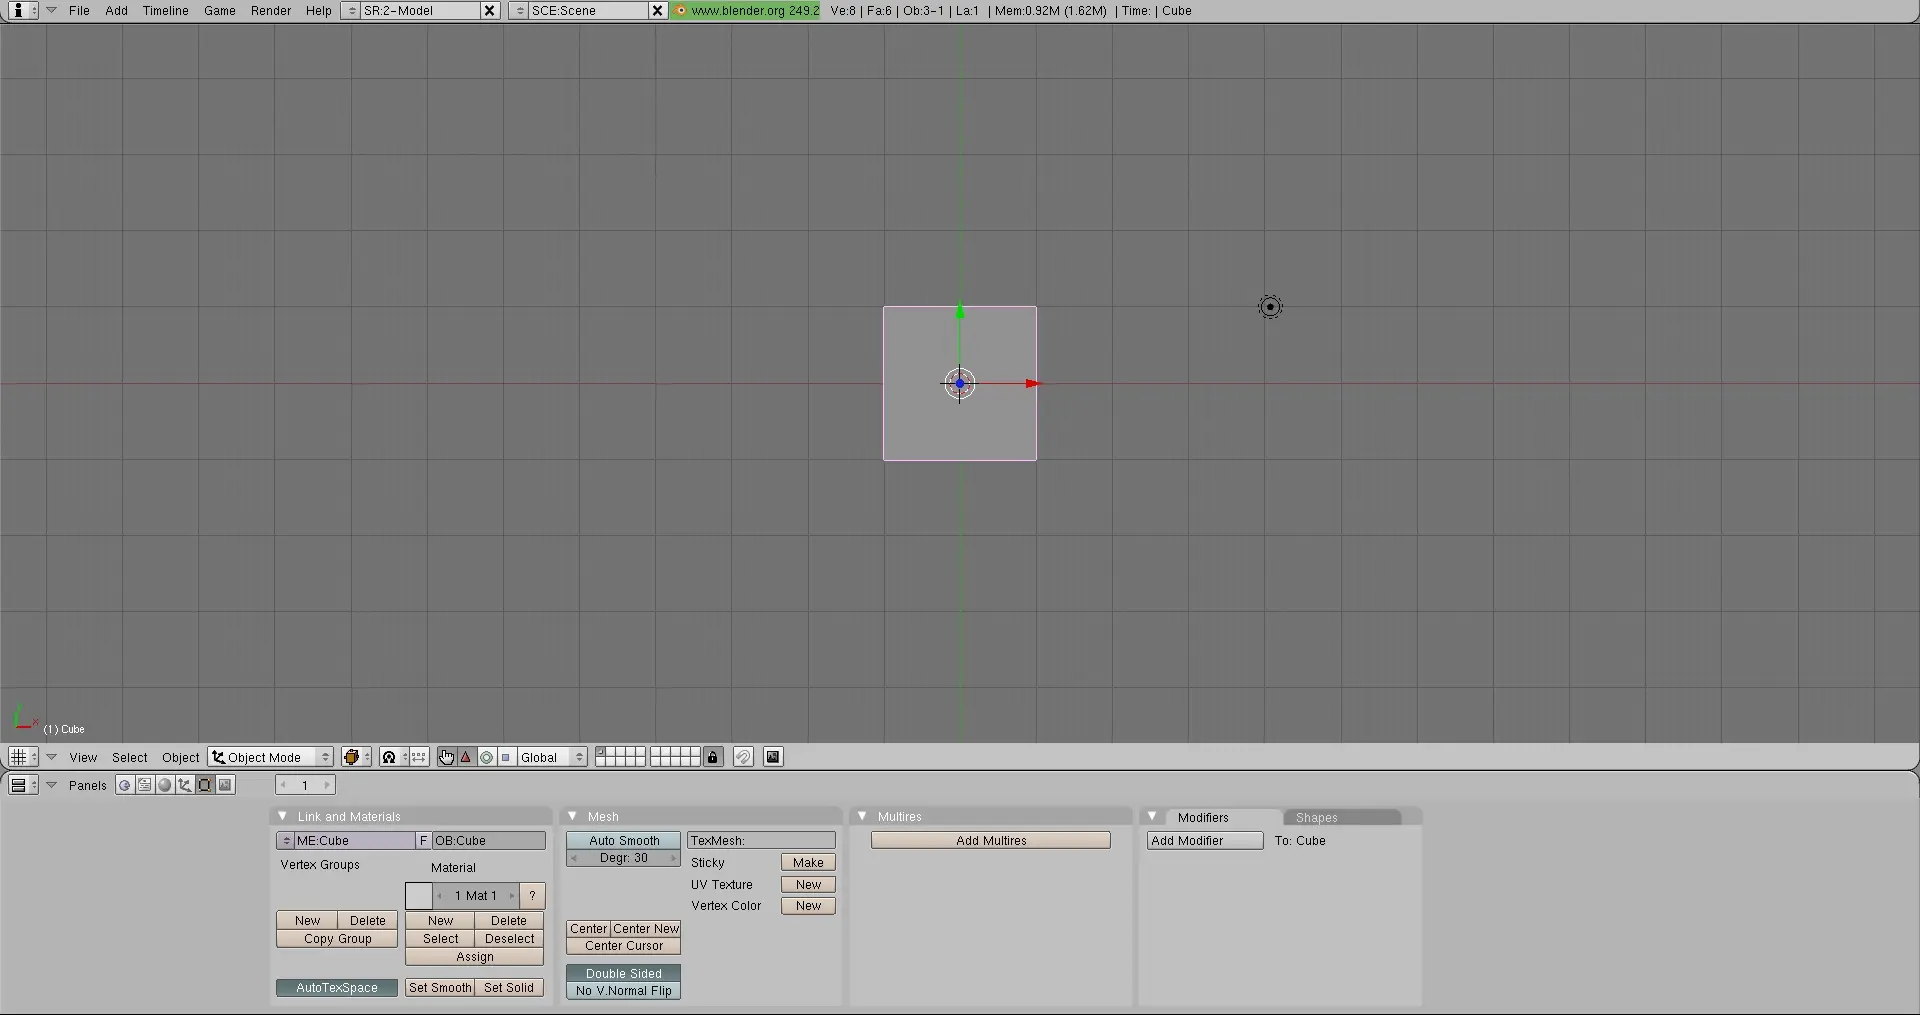Screen dimensions: 1920x1015
Task: Click the material color swatch beside Mat 1
Action: [x=419, y=896]
